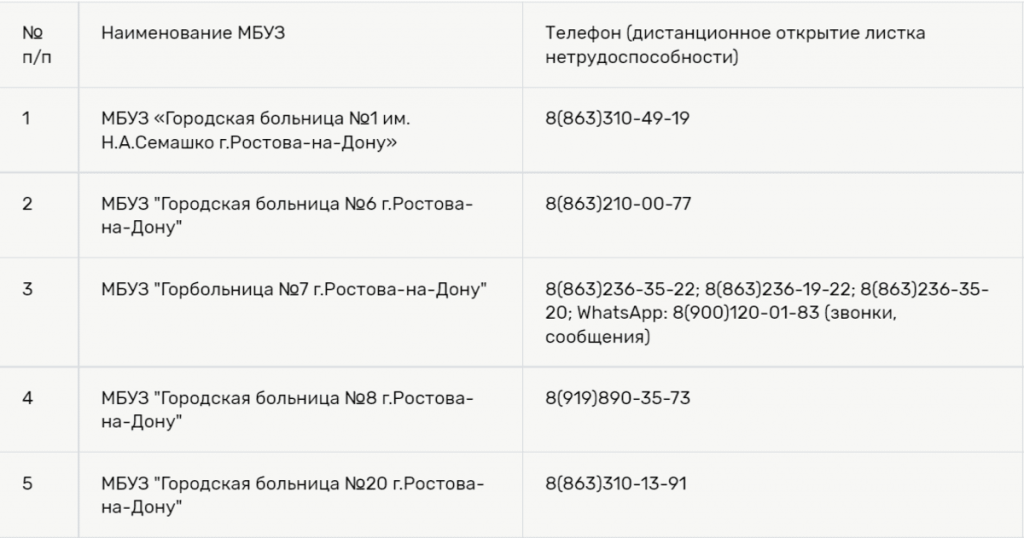Click the WhatsApp number 8(900)120-01-83

(736, 314)
